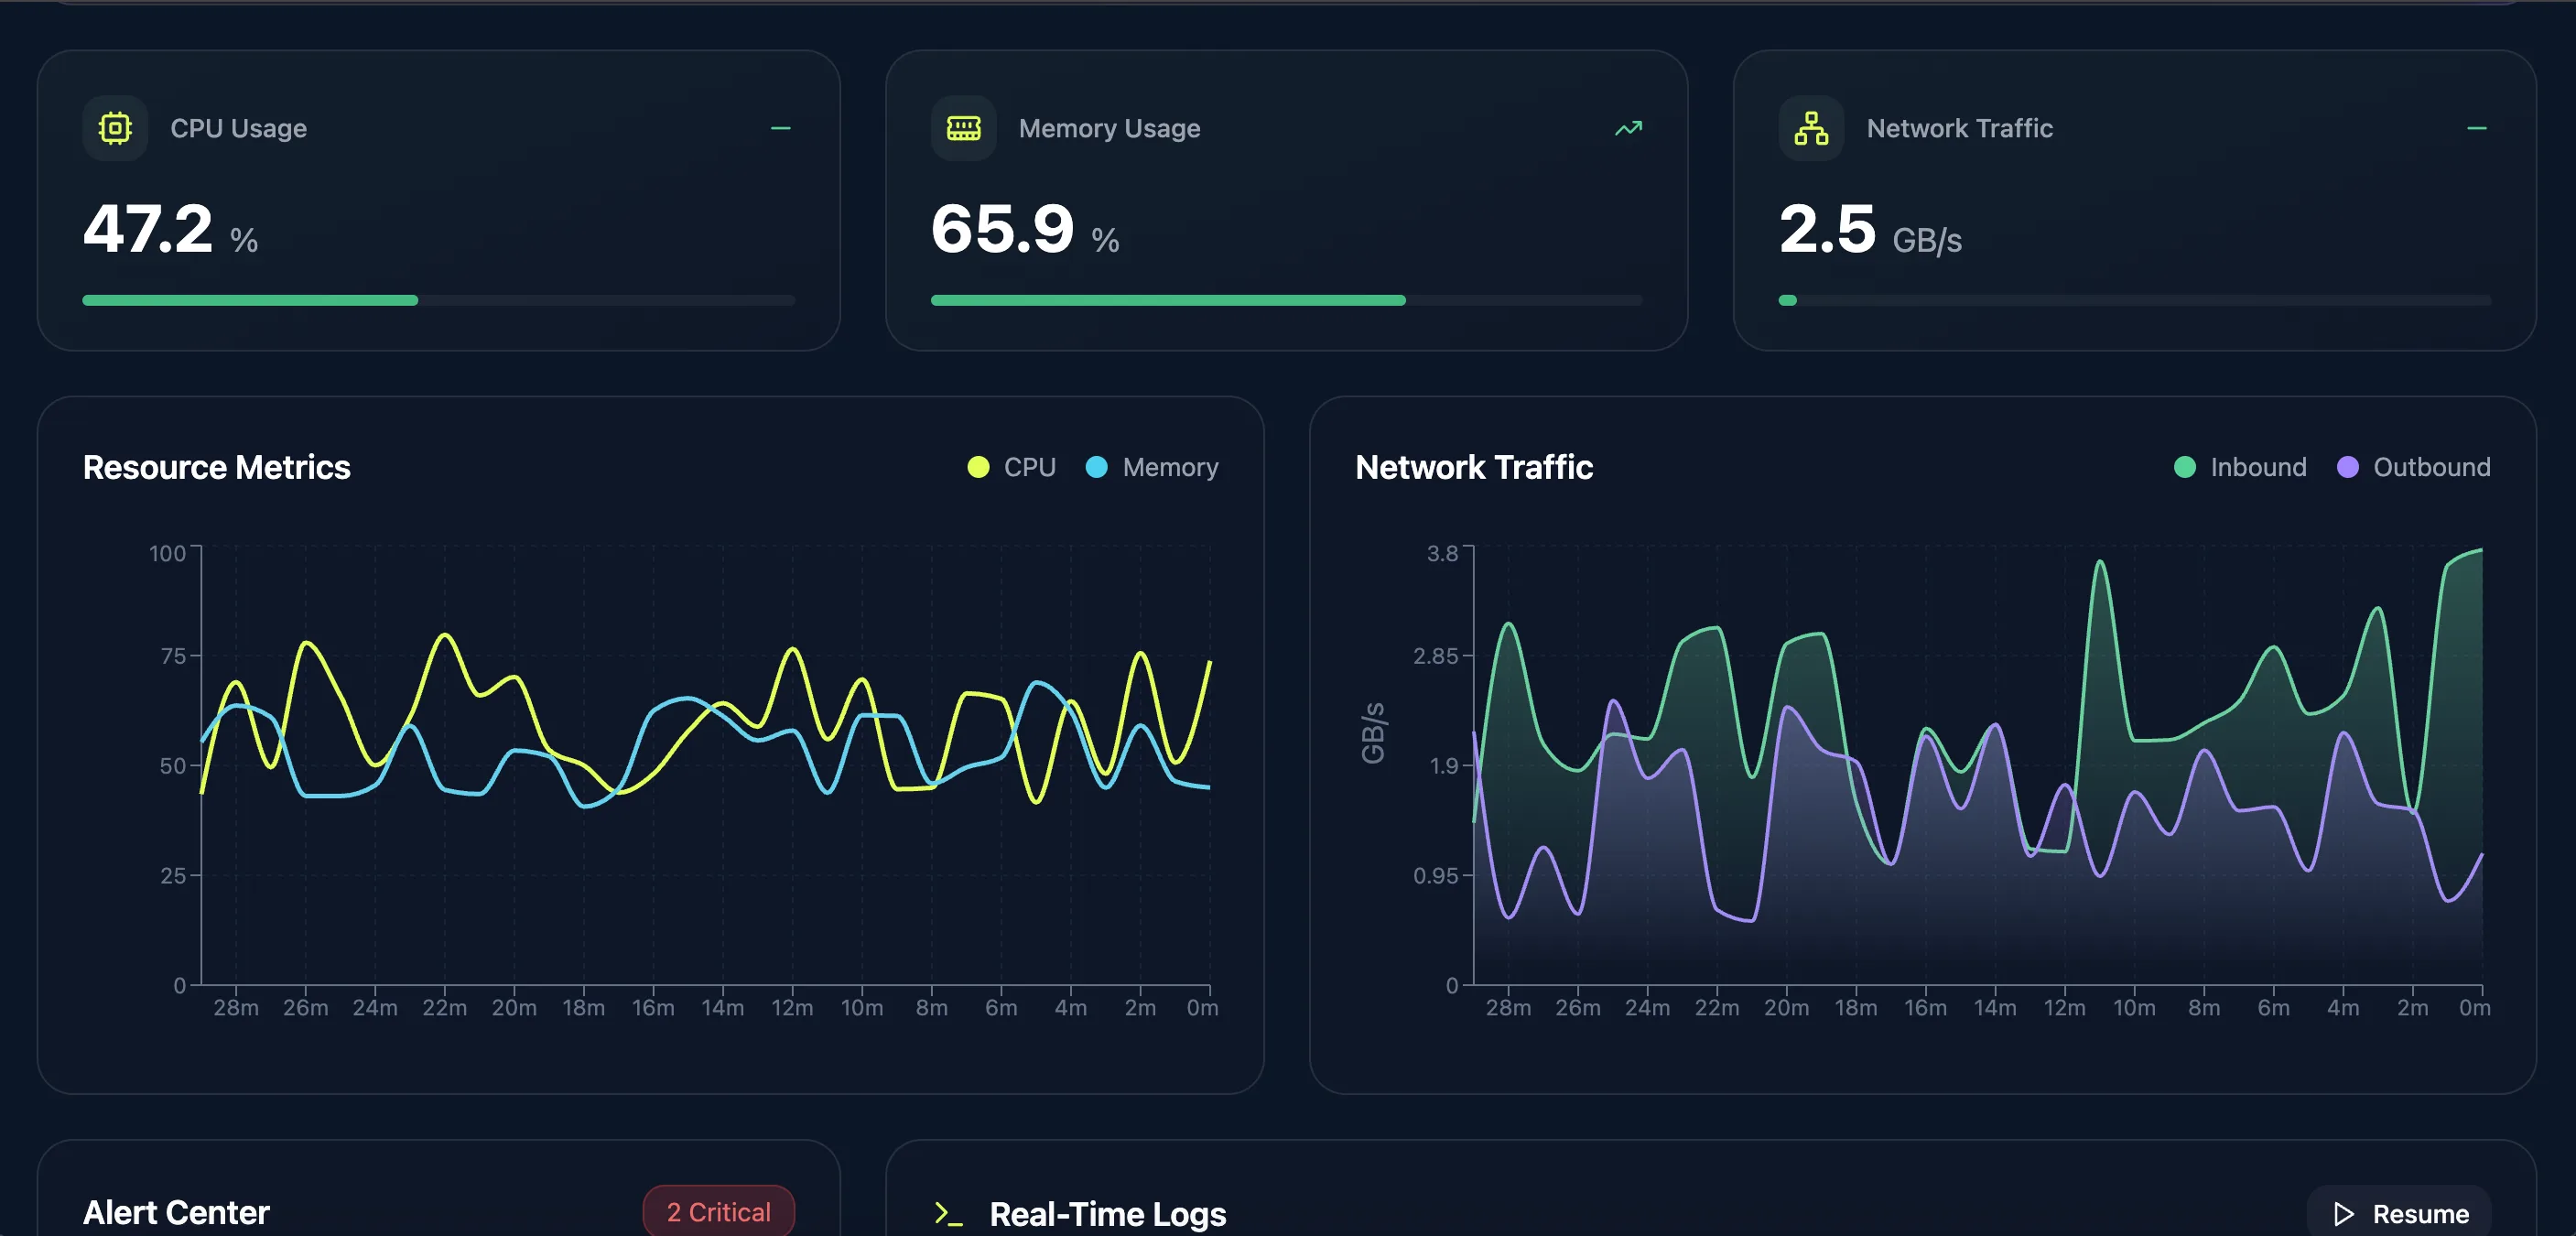
Task: Click the network topology icon on Network Traffic card
Action: (x=1810, y=127)
